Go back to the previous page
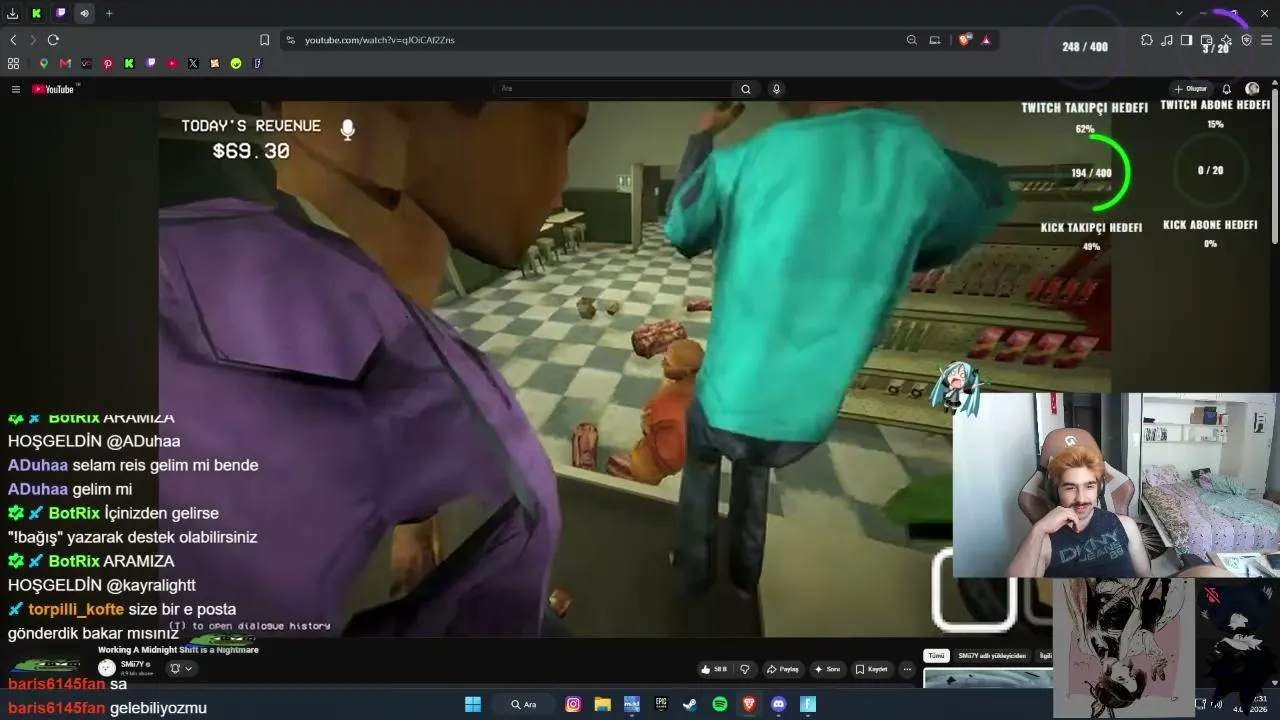 click(x=13, y=40)
